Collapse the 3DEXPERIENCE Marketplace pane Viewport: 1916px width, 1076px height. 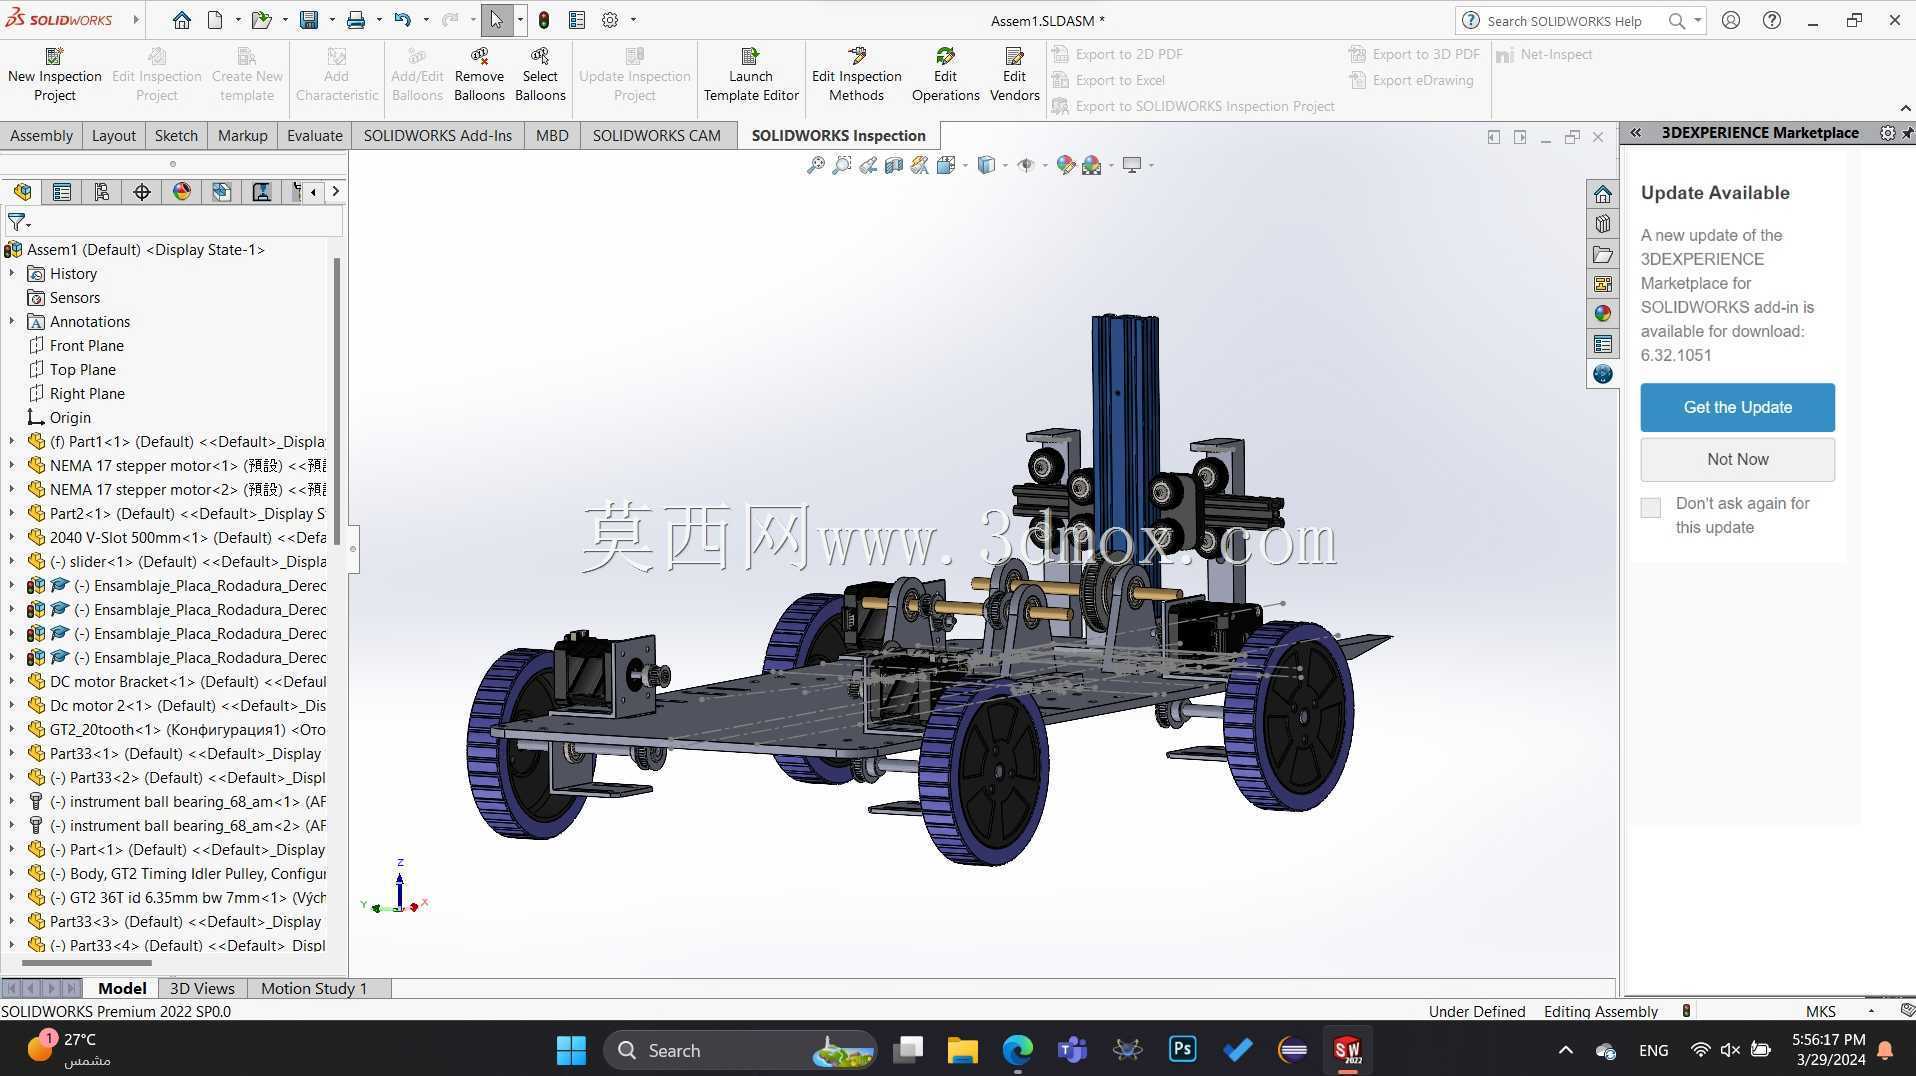pyautogui.click(x=1635, y=132)
